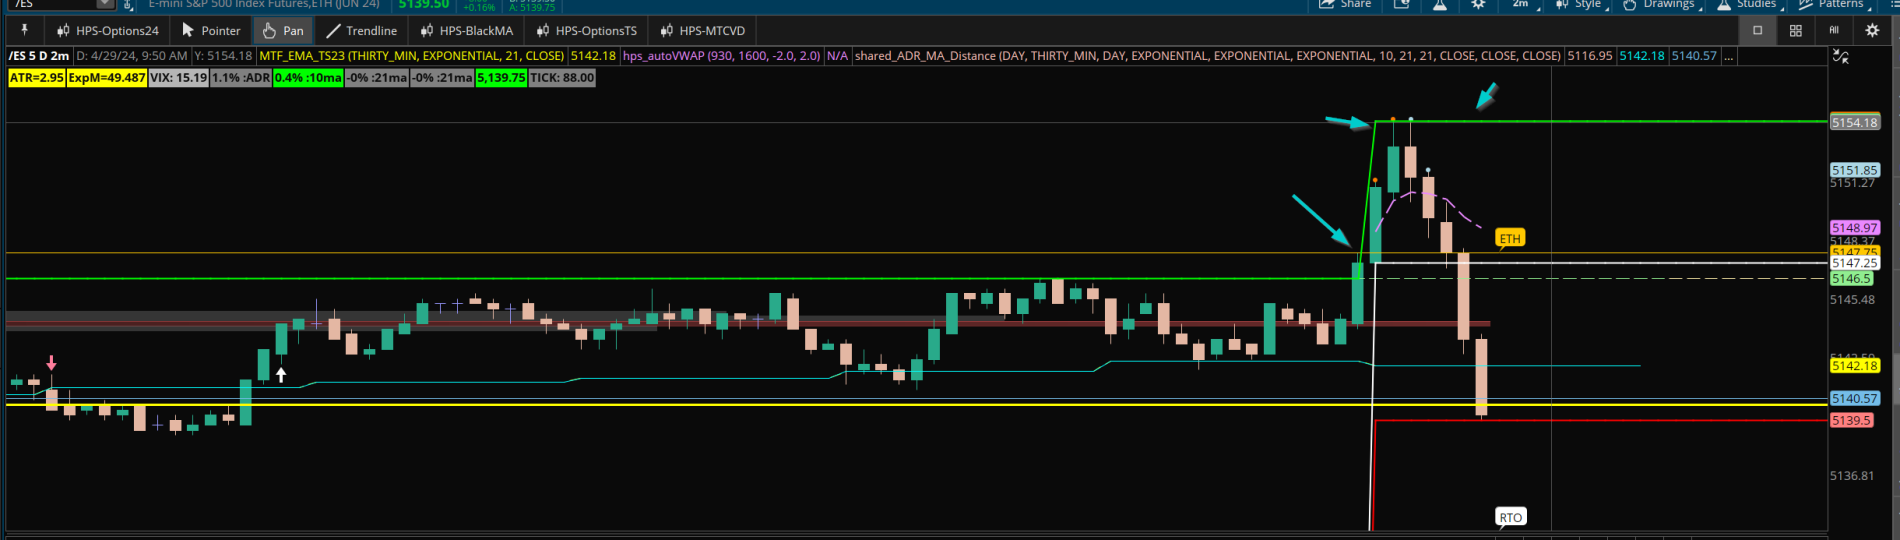The image size is (1900, 540).
Task: Click the pin icon in drawing toolbar
Action: tap(25, 30)
